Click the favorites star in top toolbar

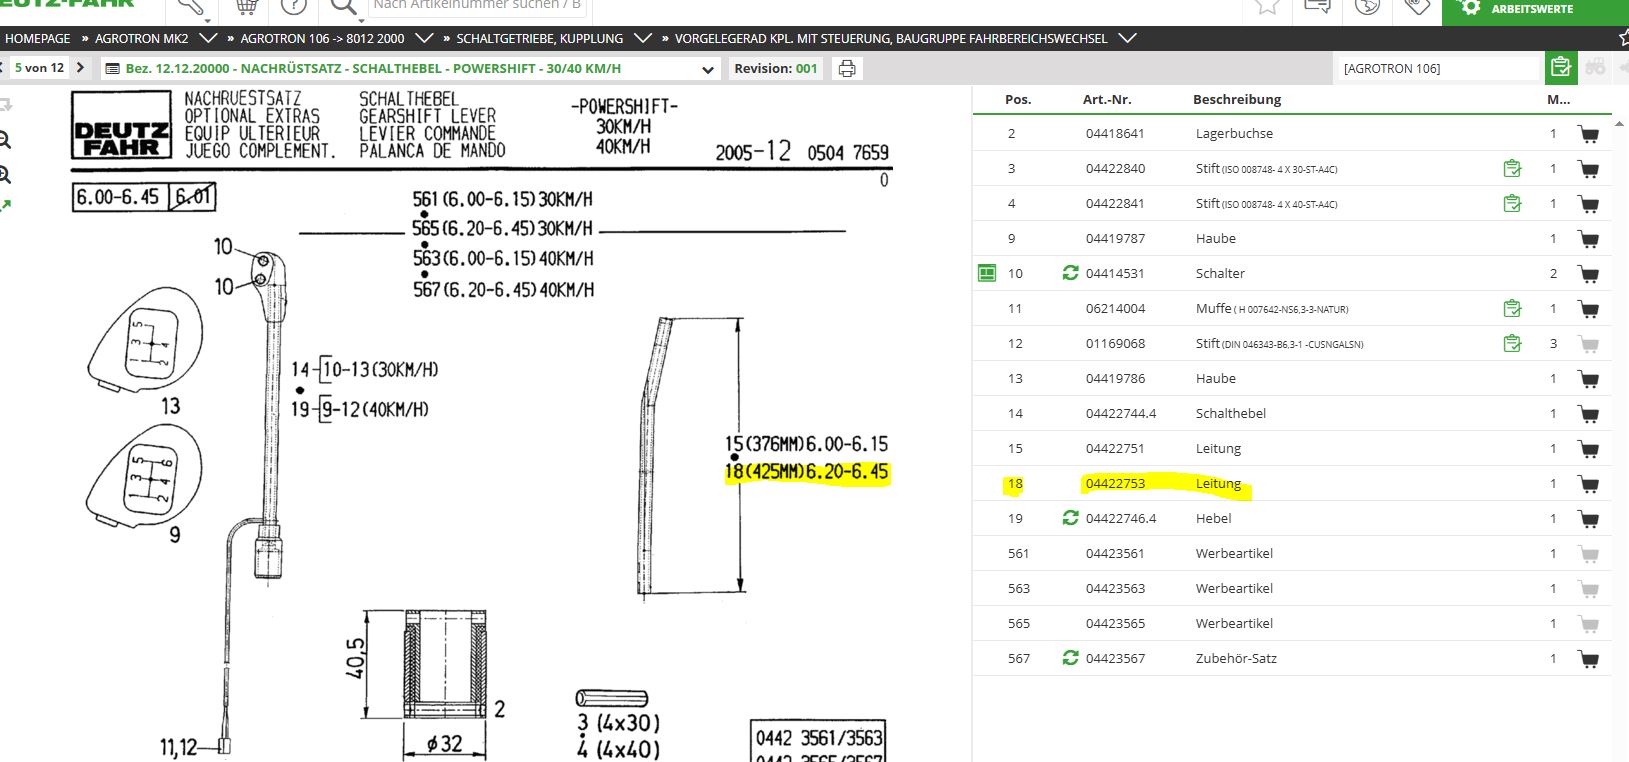pos(1266,7)
